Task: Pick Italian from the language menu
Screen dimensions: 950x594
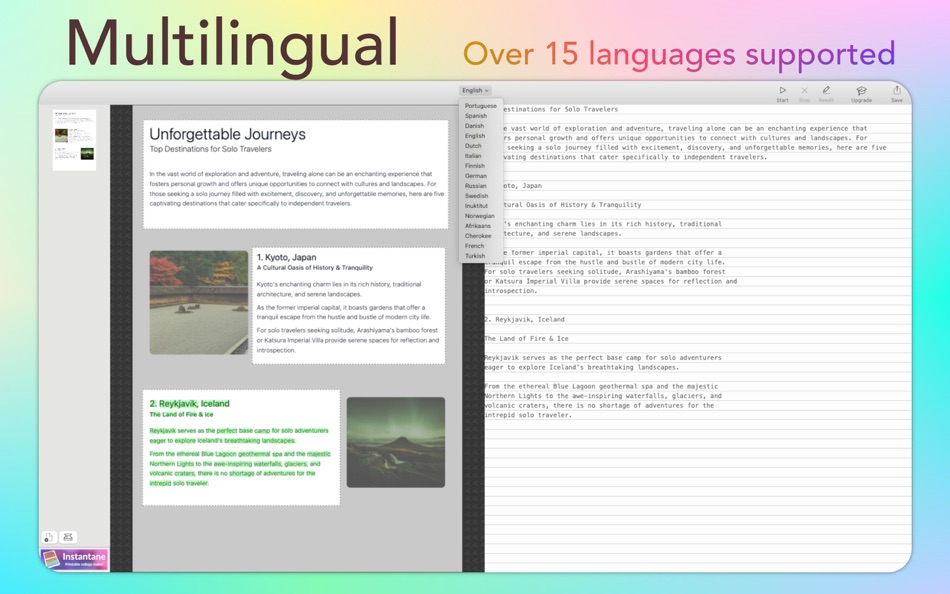Action: point(473,156)
